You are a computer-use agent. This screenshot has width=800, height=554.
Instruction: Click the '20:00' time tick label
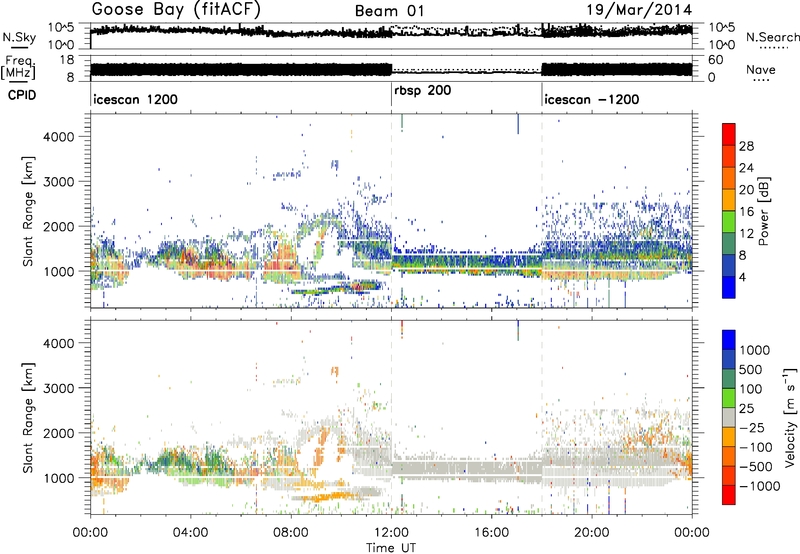591,533
